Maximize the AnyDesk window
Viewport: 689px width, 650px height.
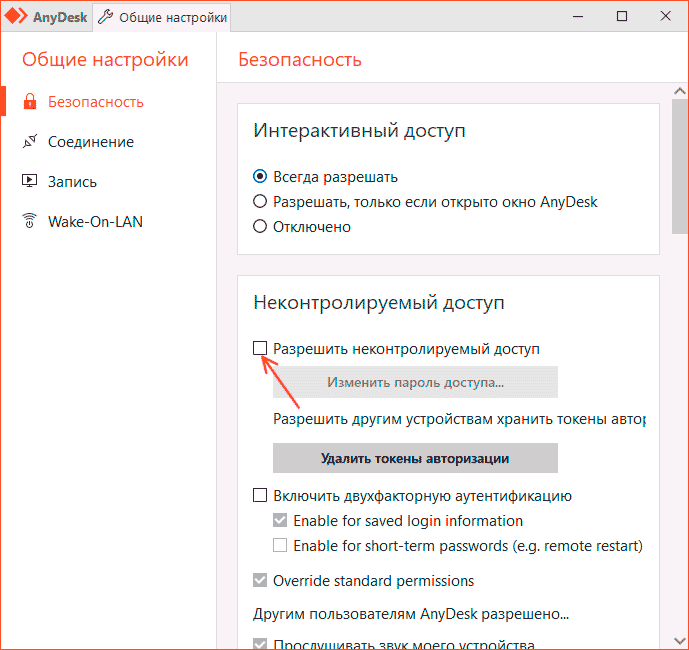[x=622, y=17]
